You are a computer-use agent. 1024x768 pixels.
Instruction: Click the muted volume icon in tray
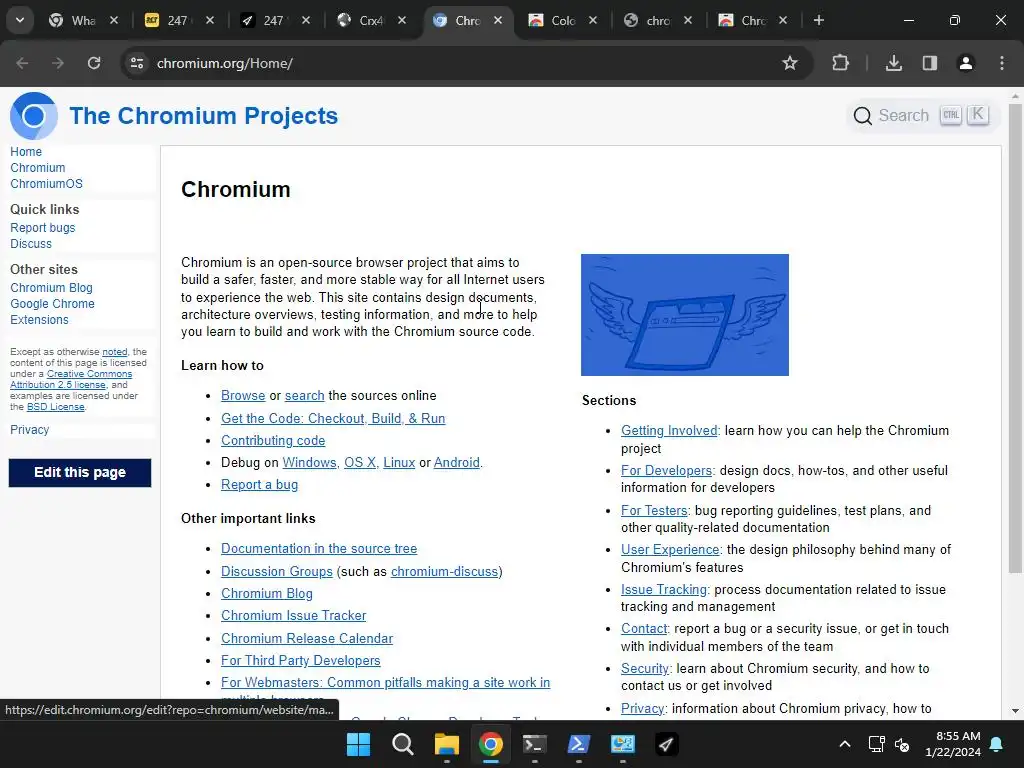[902, 744]
